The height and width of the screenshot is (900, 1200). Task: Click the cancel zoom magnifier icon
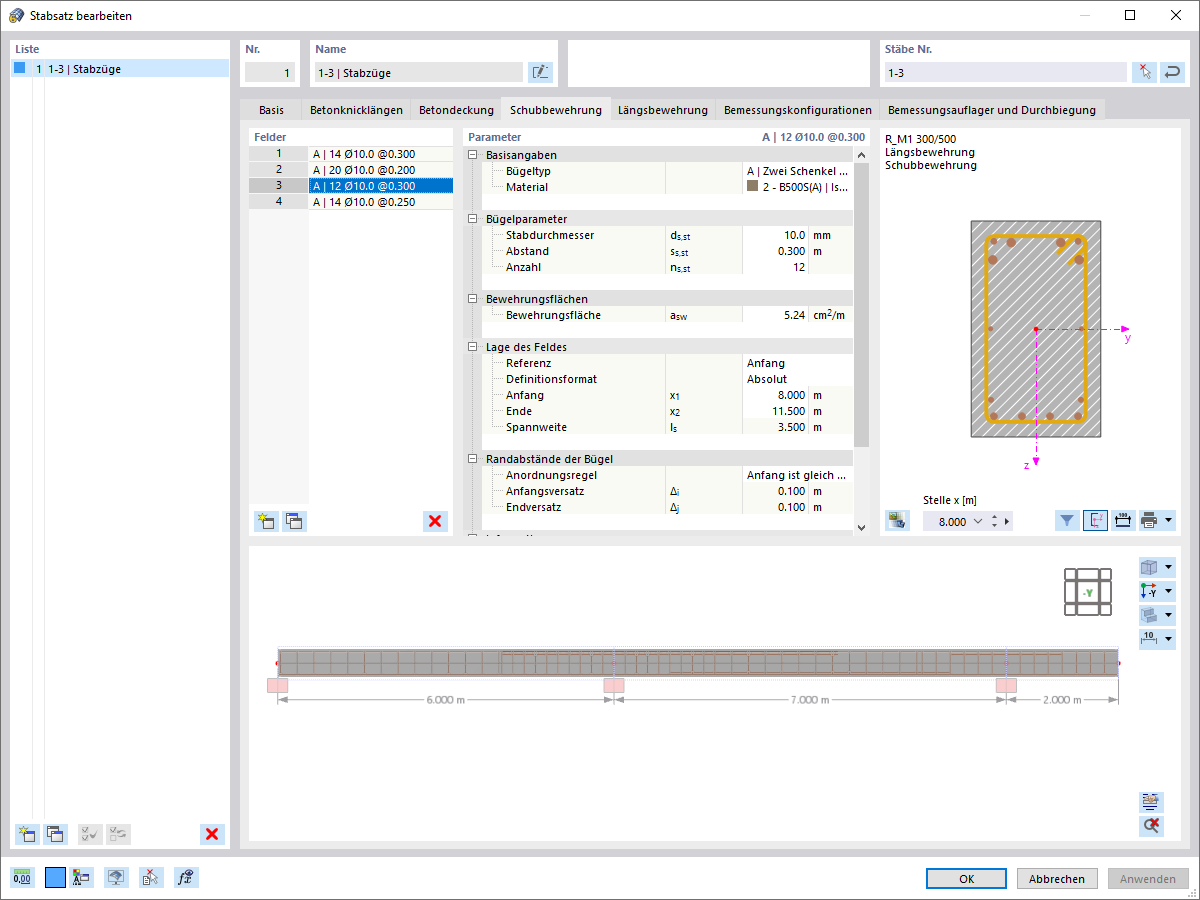coord(1151,826)
